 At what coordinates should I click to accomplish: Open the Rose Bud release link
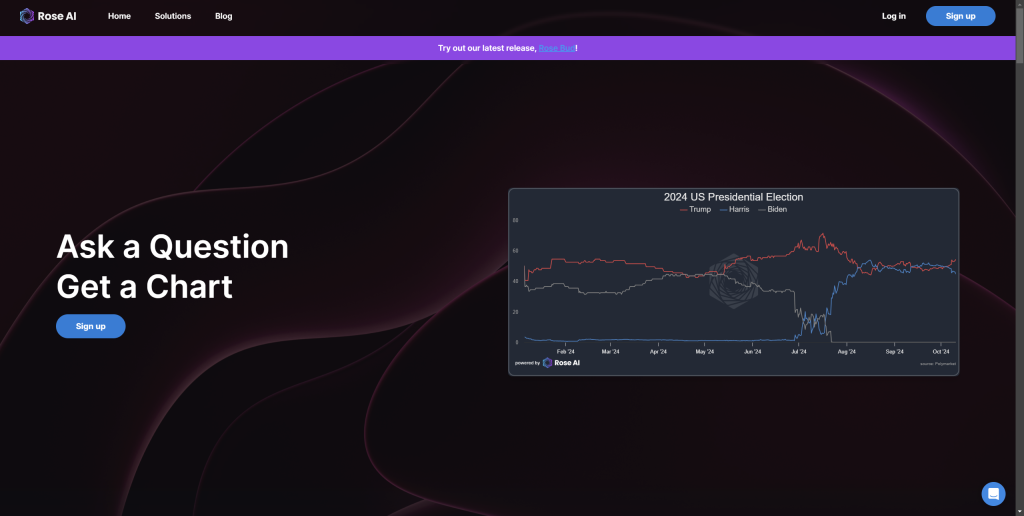[x=557, y=48]
